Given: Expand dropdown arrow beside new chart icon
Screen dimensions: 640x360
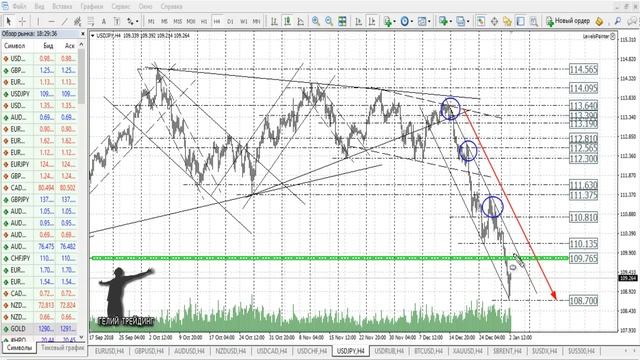Looking at the screenshot, I should 450,21.
